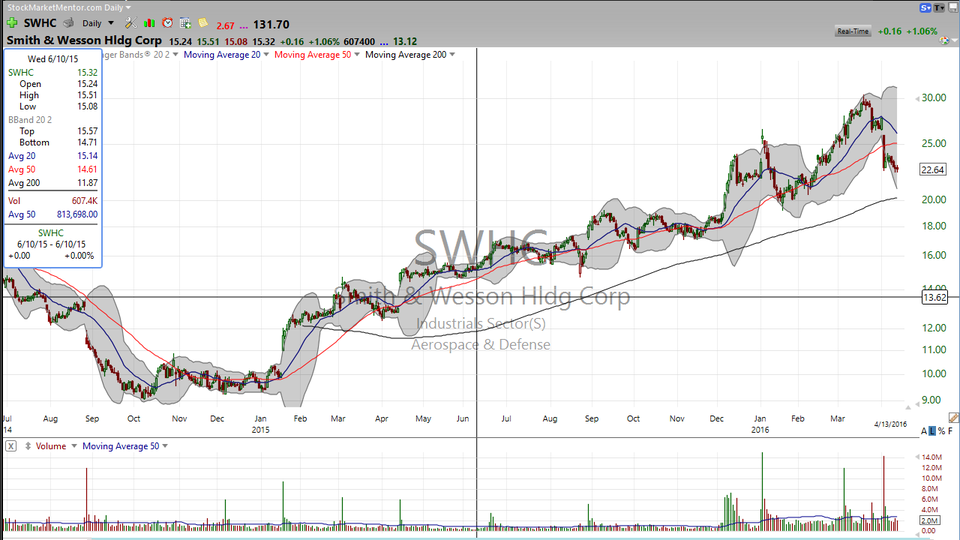Click the 13.12 value in header row

click(x=405, y=42)
